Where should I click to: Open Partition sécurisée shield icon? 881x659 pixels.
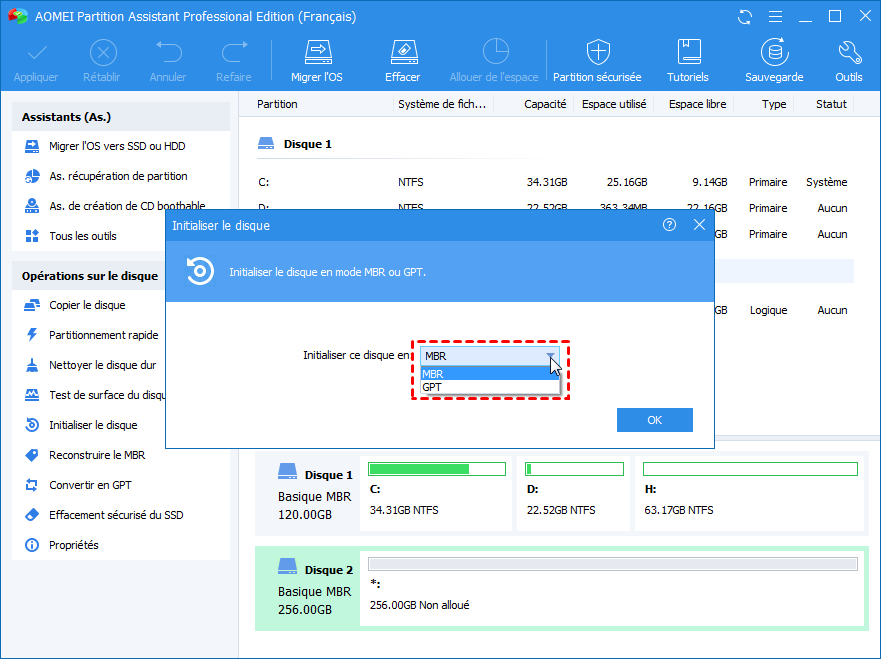click(x=598, y=52)
